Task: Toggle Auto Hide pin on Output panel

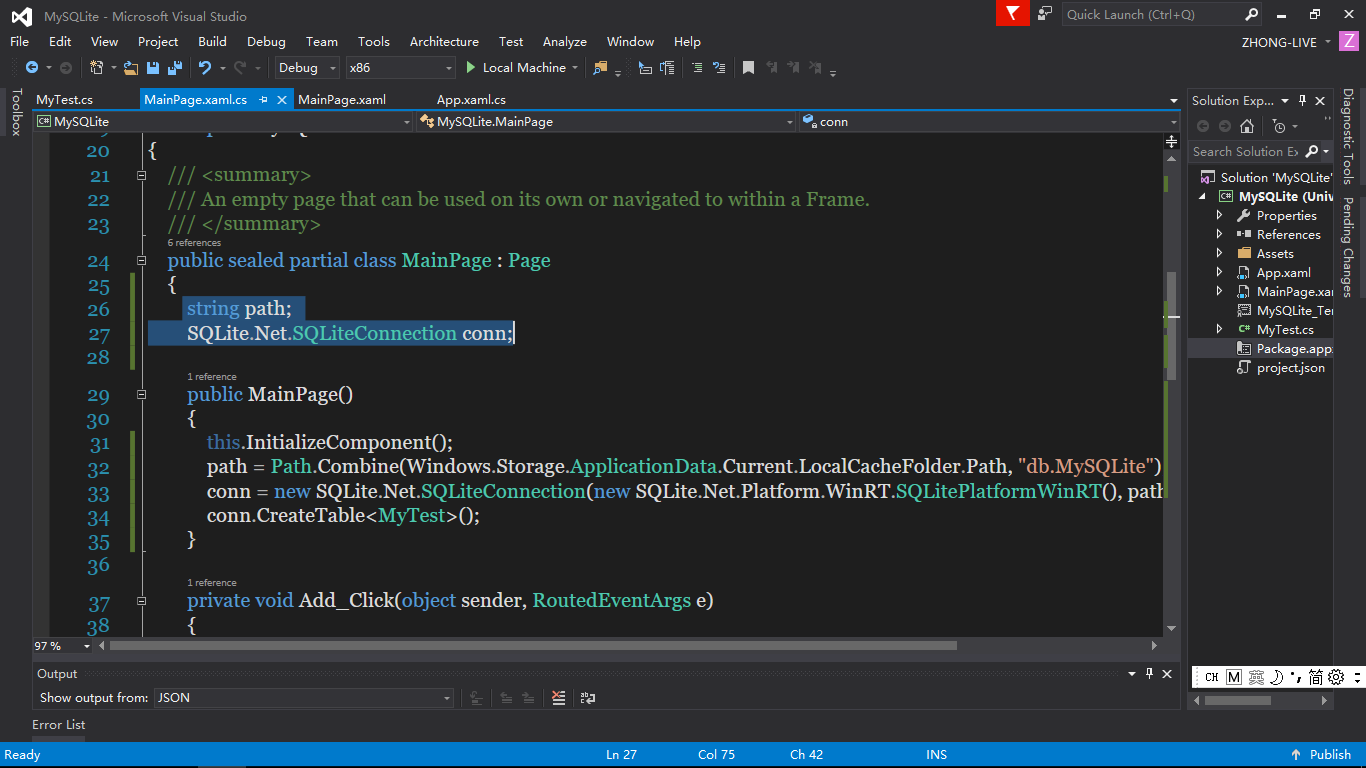Action: [x=1150, y=674]
